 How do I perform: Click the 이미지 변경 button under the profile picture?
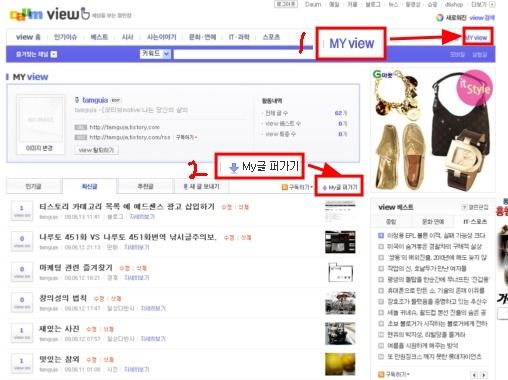coord(39,148)
